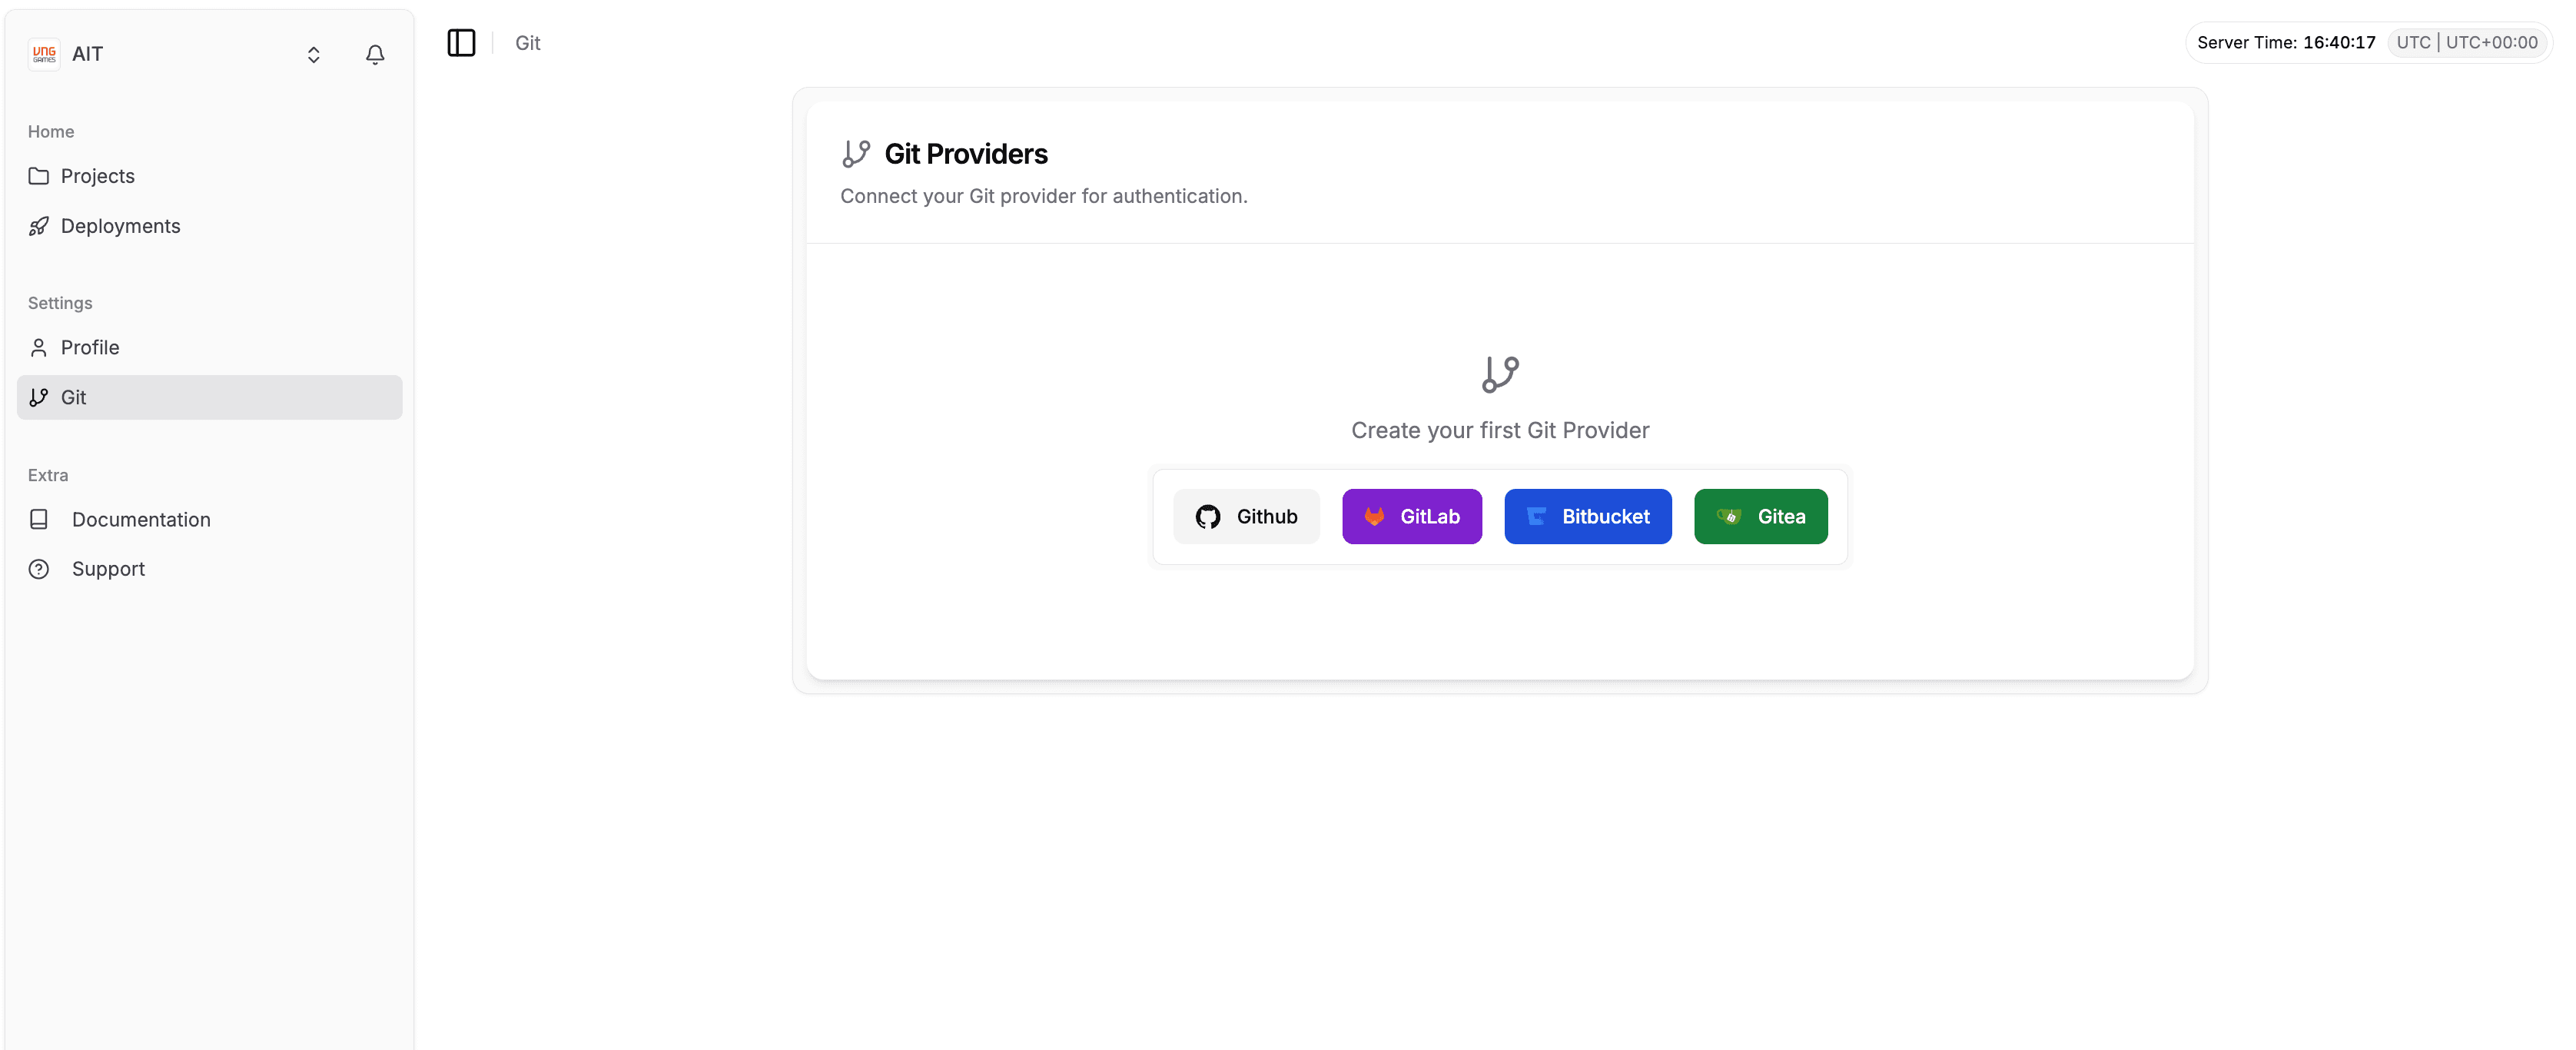Click the Support question mark icon
Screen dimensions: 2576x1050
click(x=39, y=569)
